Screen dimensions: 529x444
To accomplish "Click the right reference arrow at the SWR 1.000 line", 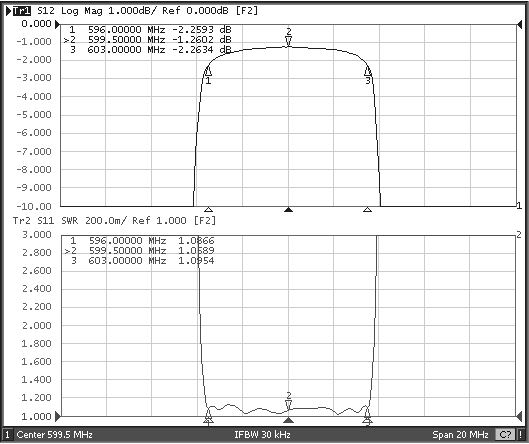I will (x=520, y=416).
